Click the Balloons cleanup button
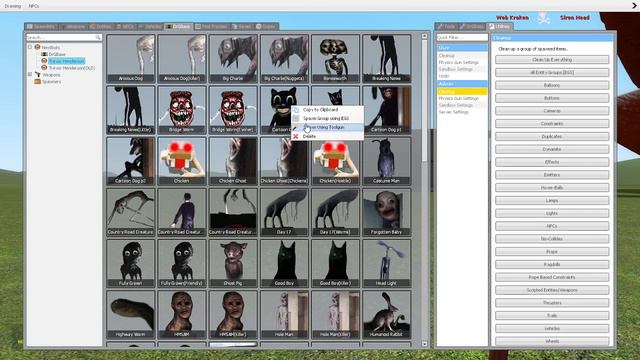This screenshot has height=360, width=640. (552, 85)
